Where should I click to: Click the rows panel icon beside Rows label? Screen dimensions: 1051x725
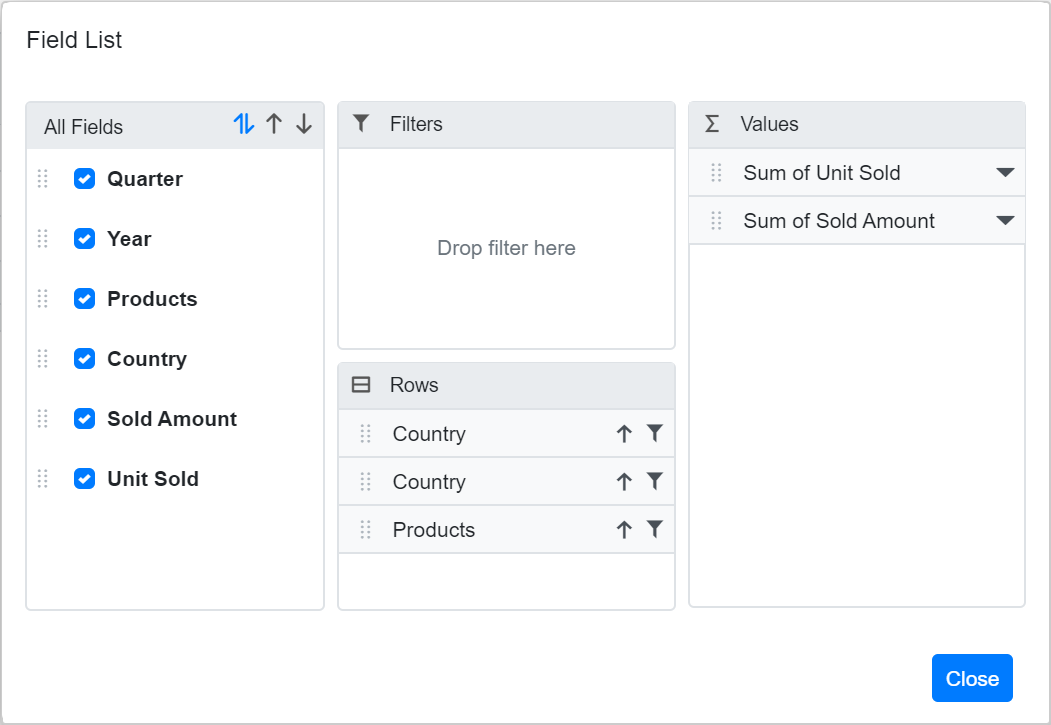361,385
